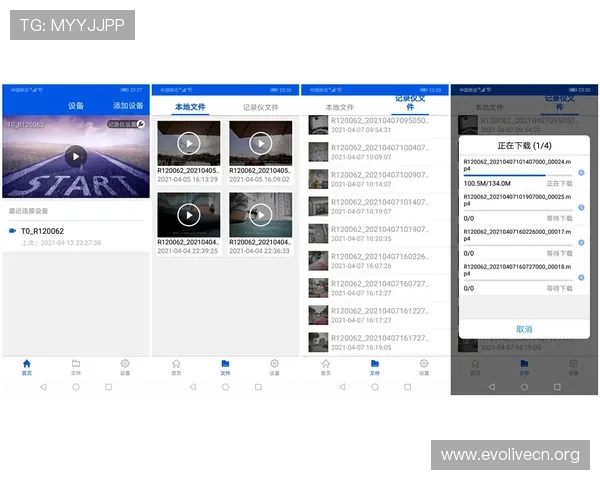600x480 pixels.
Task: Open thumbnail of file dated 2021-04-07 10:09:07
Action: pyautogui.click(x=318, y=152)
